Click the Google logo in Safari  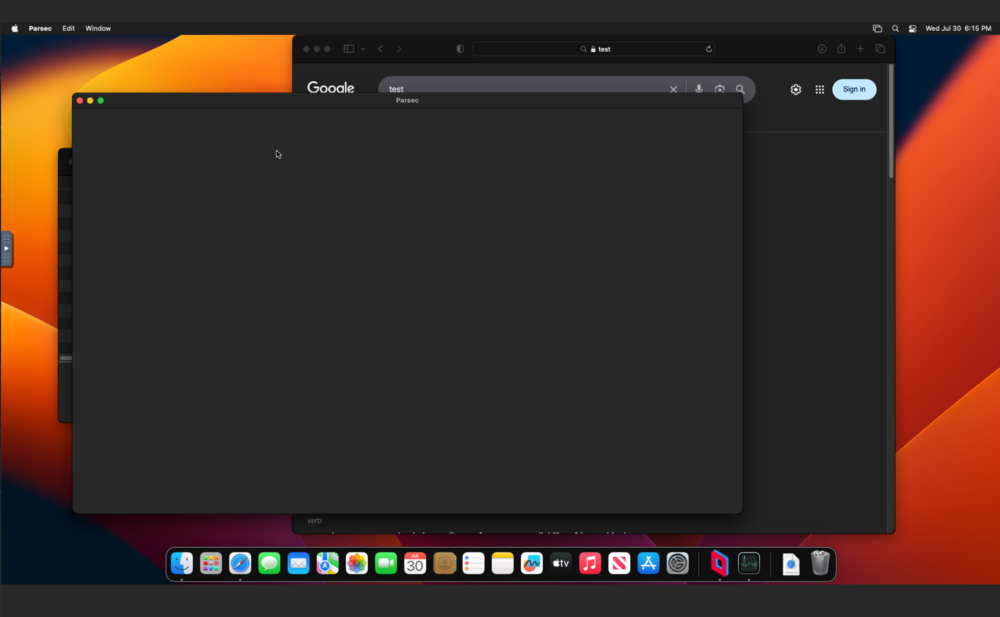point(330,88)
